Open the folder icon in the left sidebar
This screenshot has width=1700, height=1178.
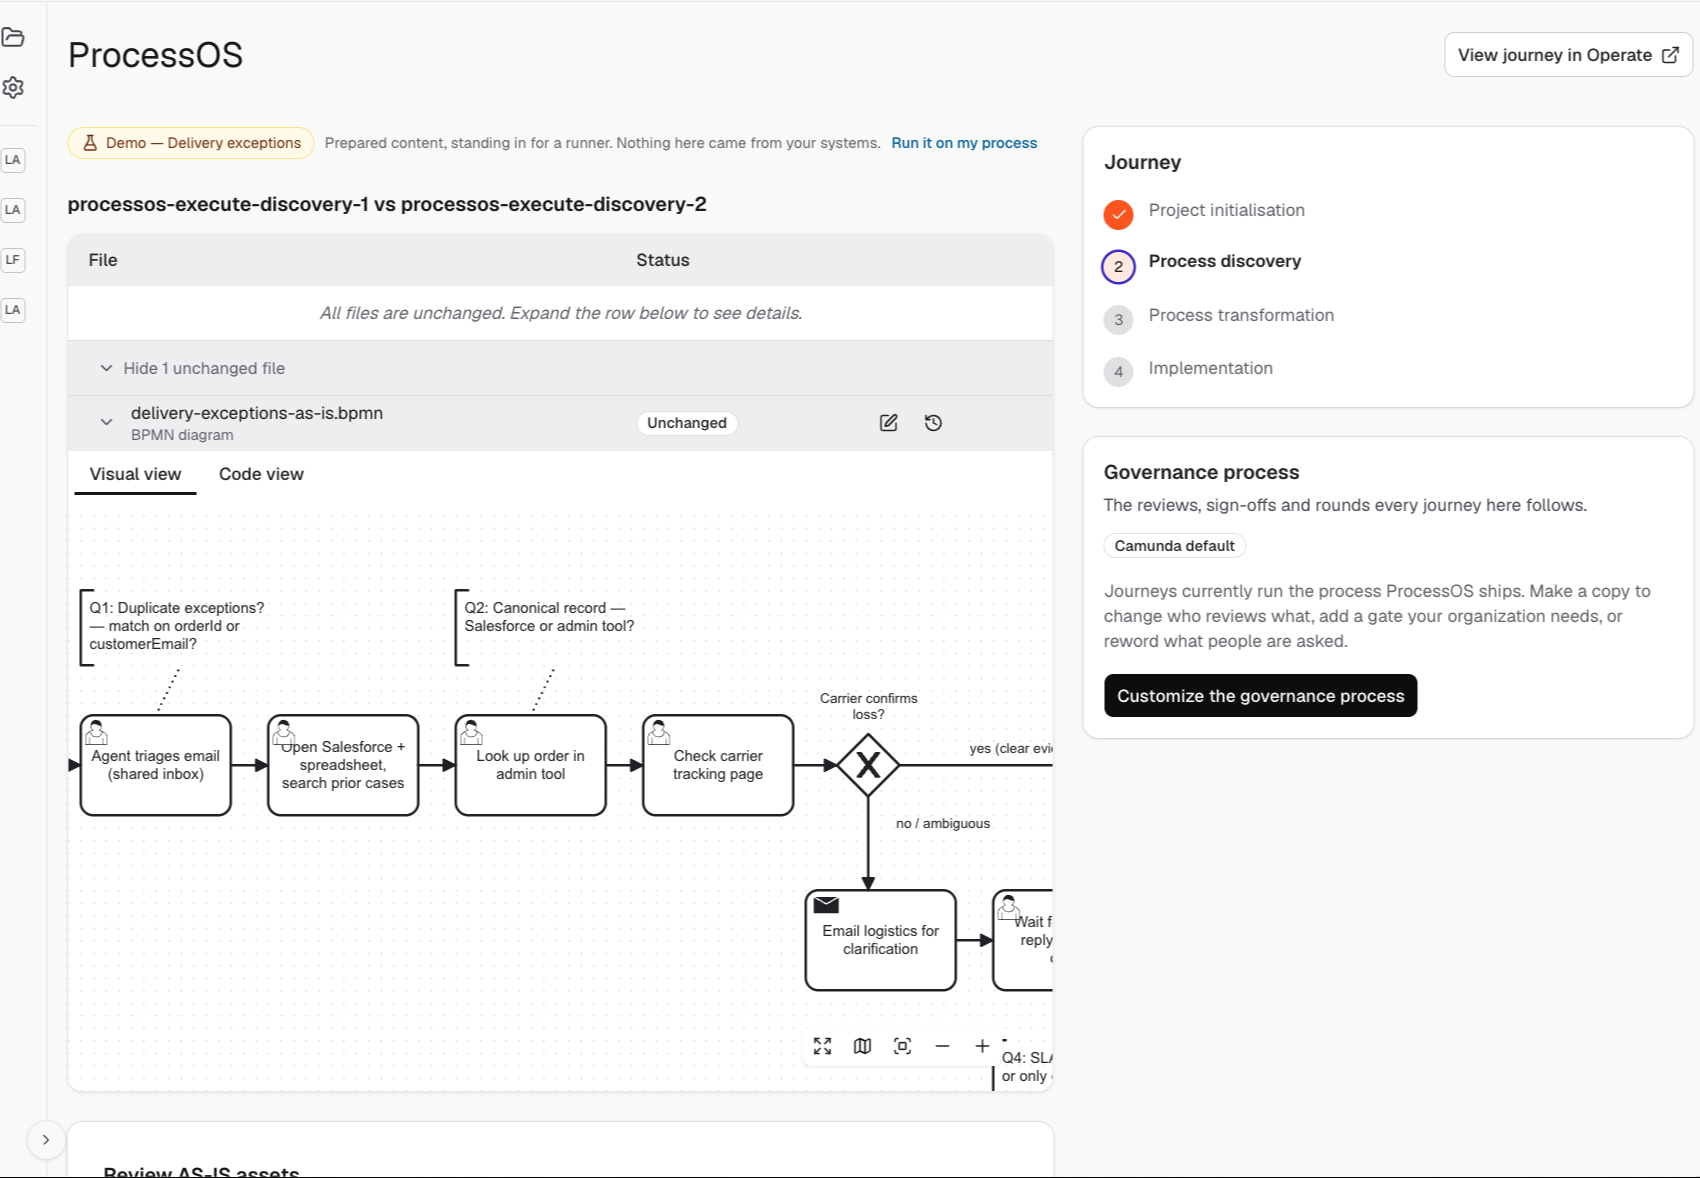point(13,38)
